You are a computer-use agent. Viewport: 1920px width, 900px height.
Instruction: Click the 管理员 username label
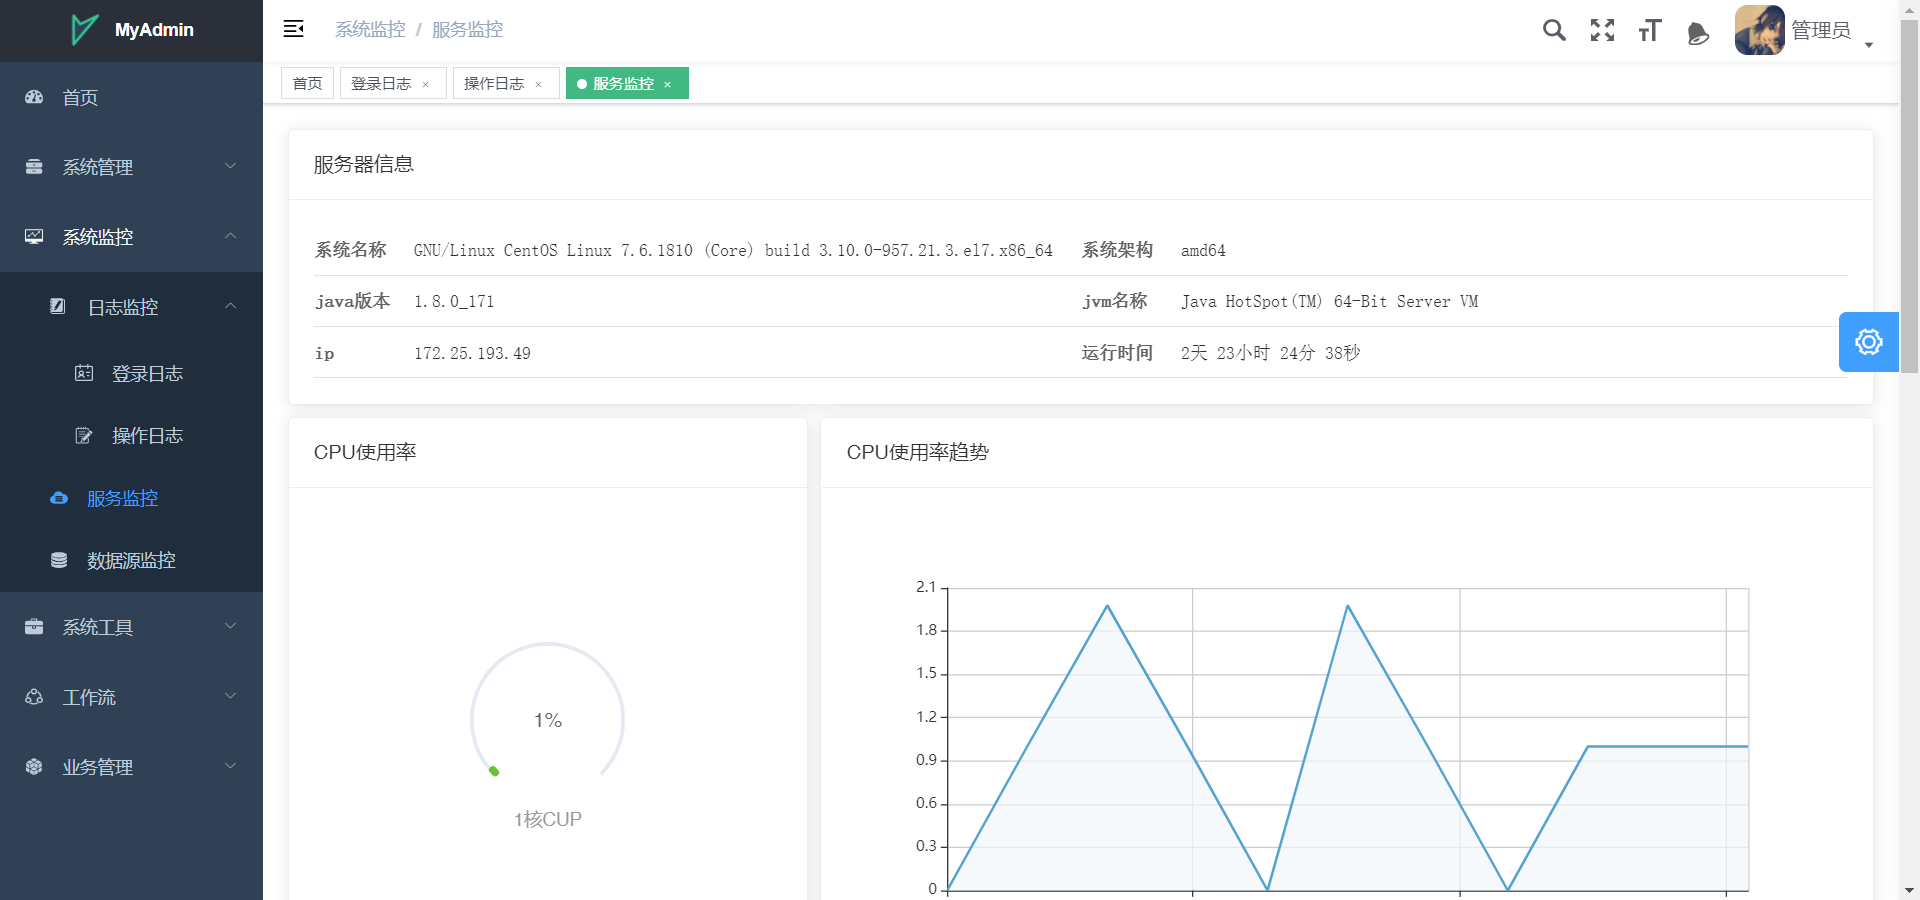(1820, 30)
